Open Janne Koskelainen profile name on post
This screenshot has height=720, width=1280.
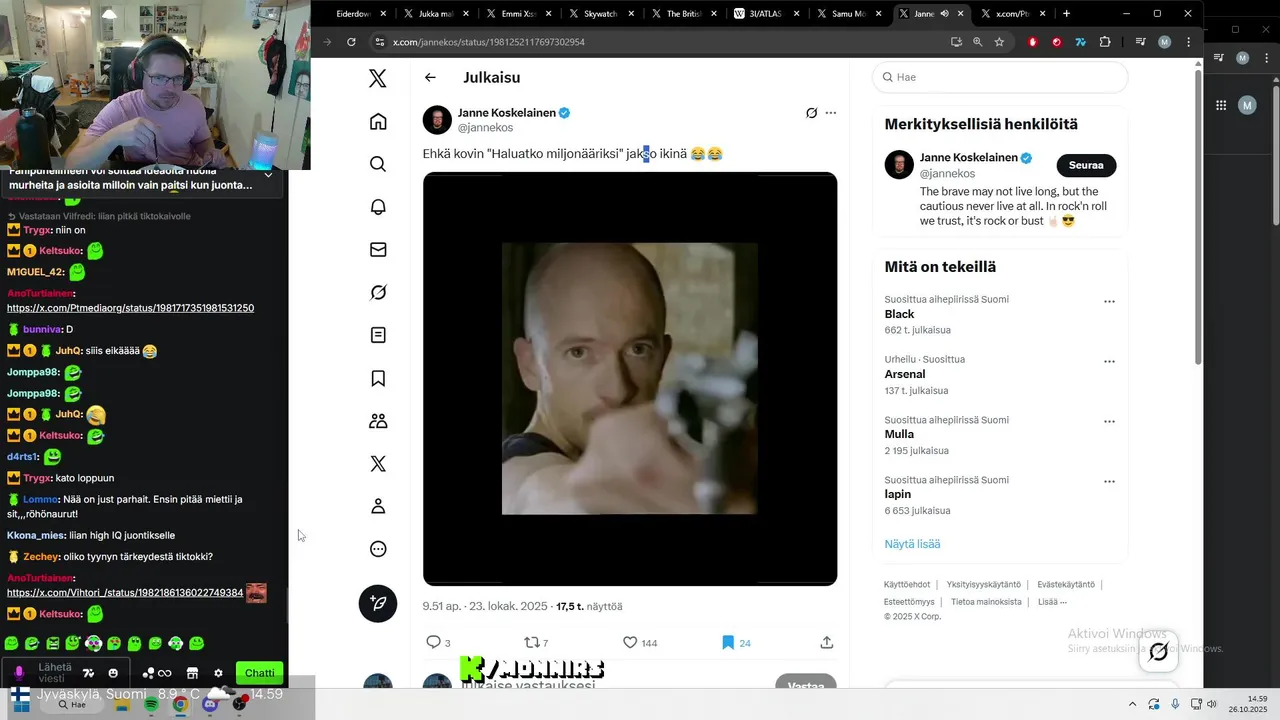pos(506,113)
